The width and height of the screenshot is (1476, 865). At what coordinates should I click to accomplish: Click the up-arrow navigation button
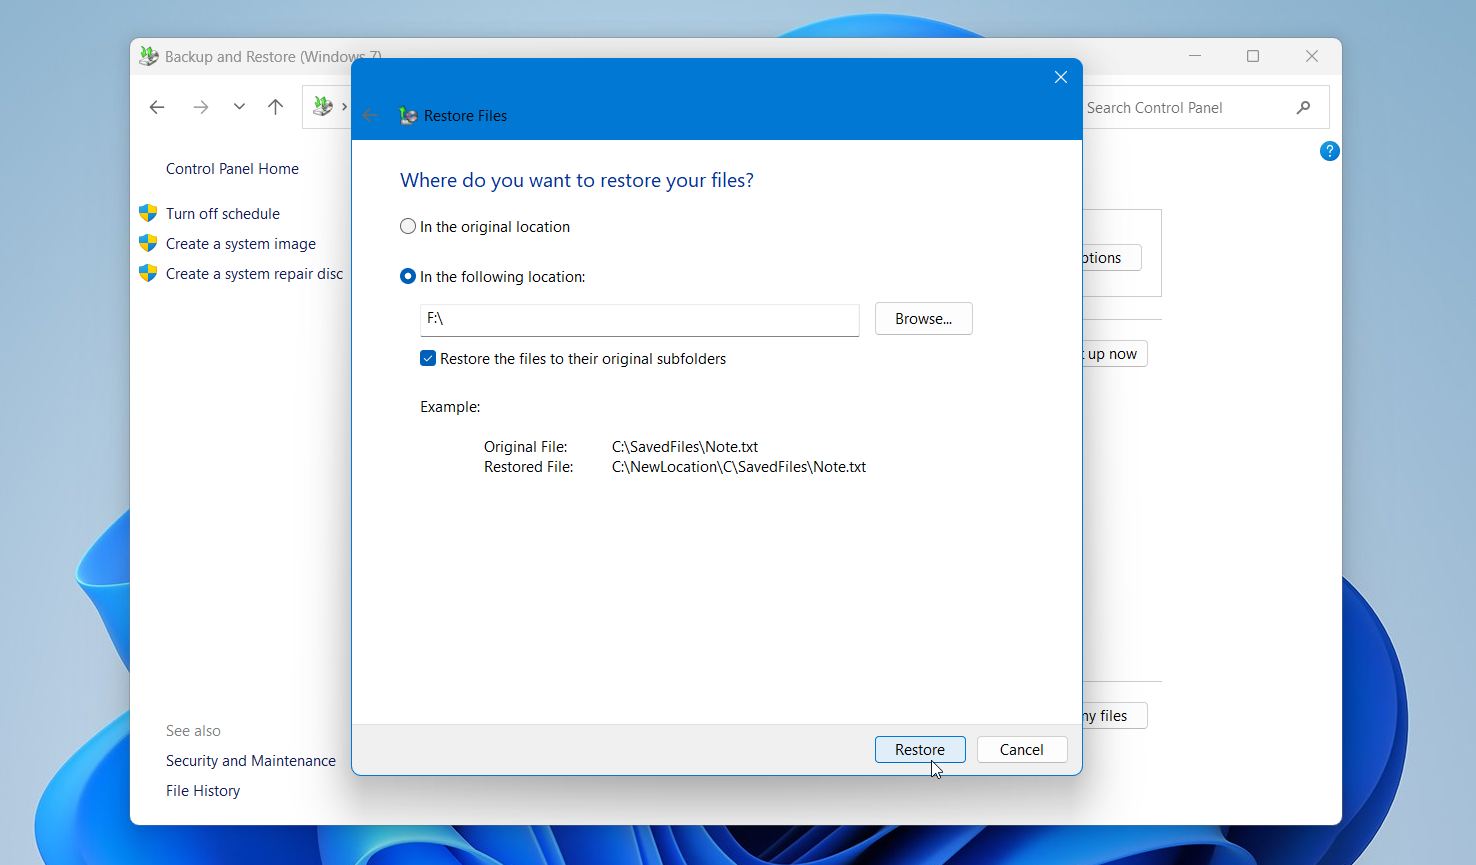click(276, 106)
